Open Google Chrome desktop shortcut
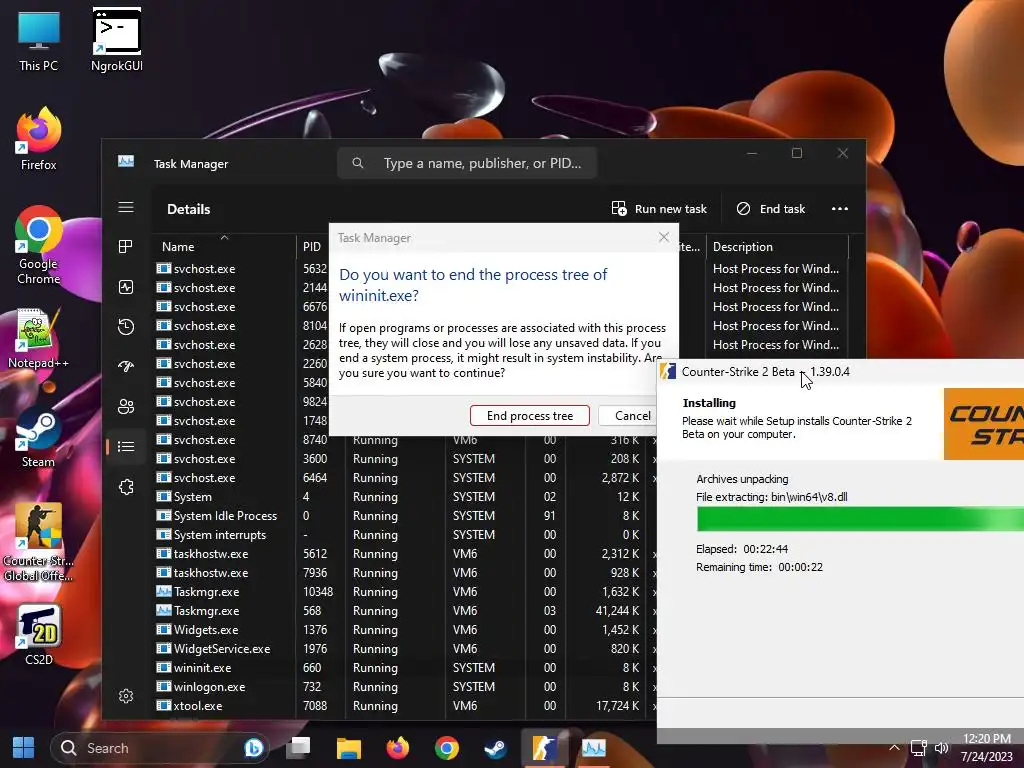The width and height of the screenshot is (1024, 768). pyautogui.click(x=39, y=246)
